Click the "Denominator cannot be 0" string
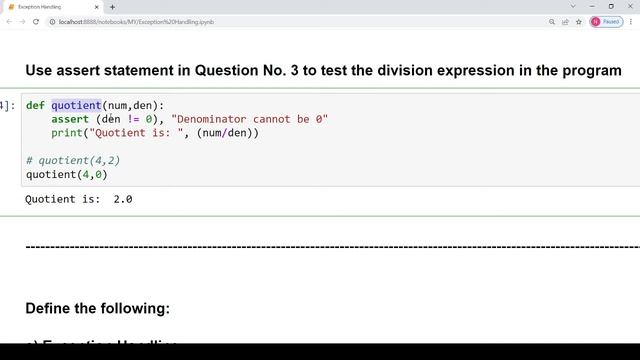The width and height of the screenshot is (640, 360). click(249, 119)
